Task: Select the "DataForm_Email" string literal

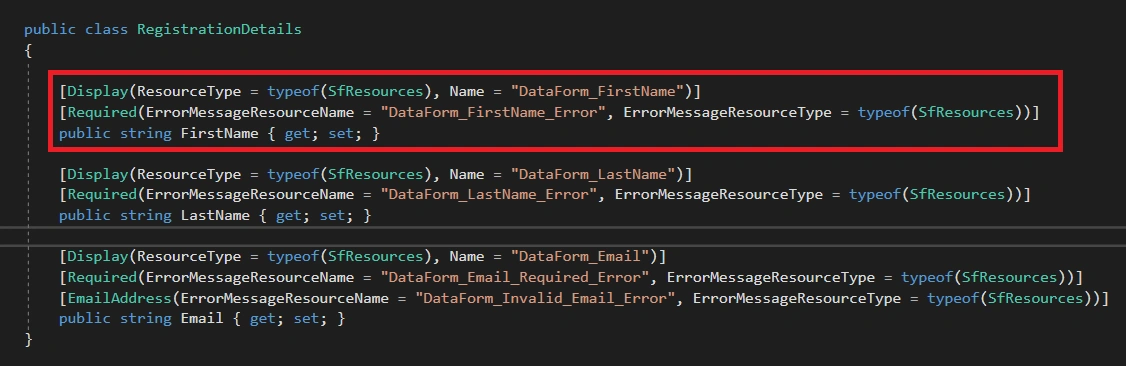Action: (x=580, y=256)
